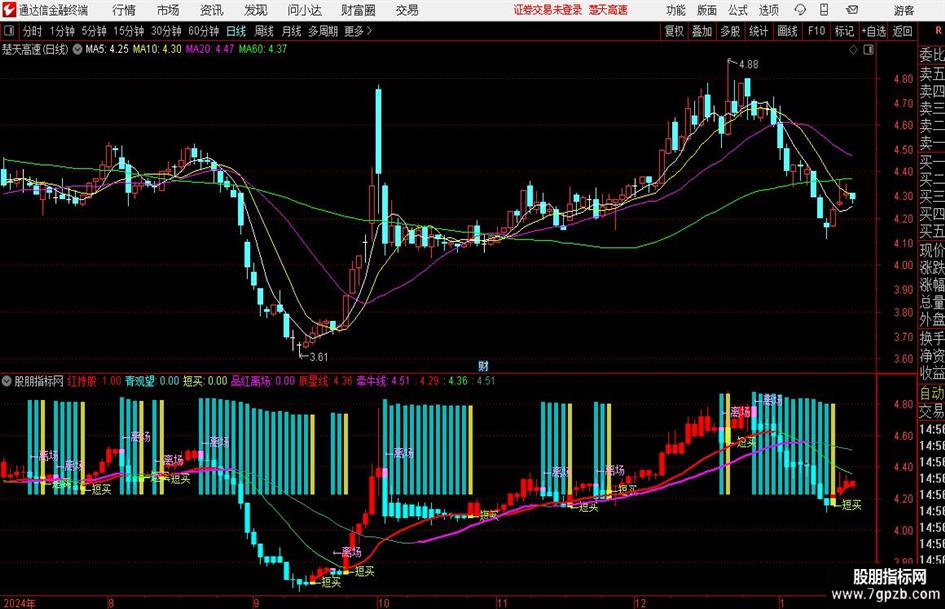Viewport: 945px width, 609px height.
Task: Open the 财富圈 menu
Action: (358, 10)
